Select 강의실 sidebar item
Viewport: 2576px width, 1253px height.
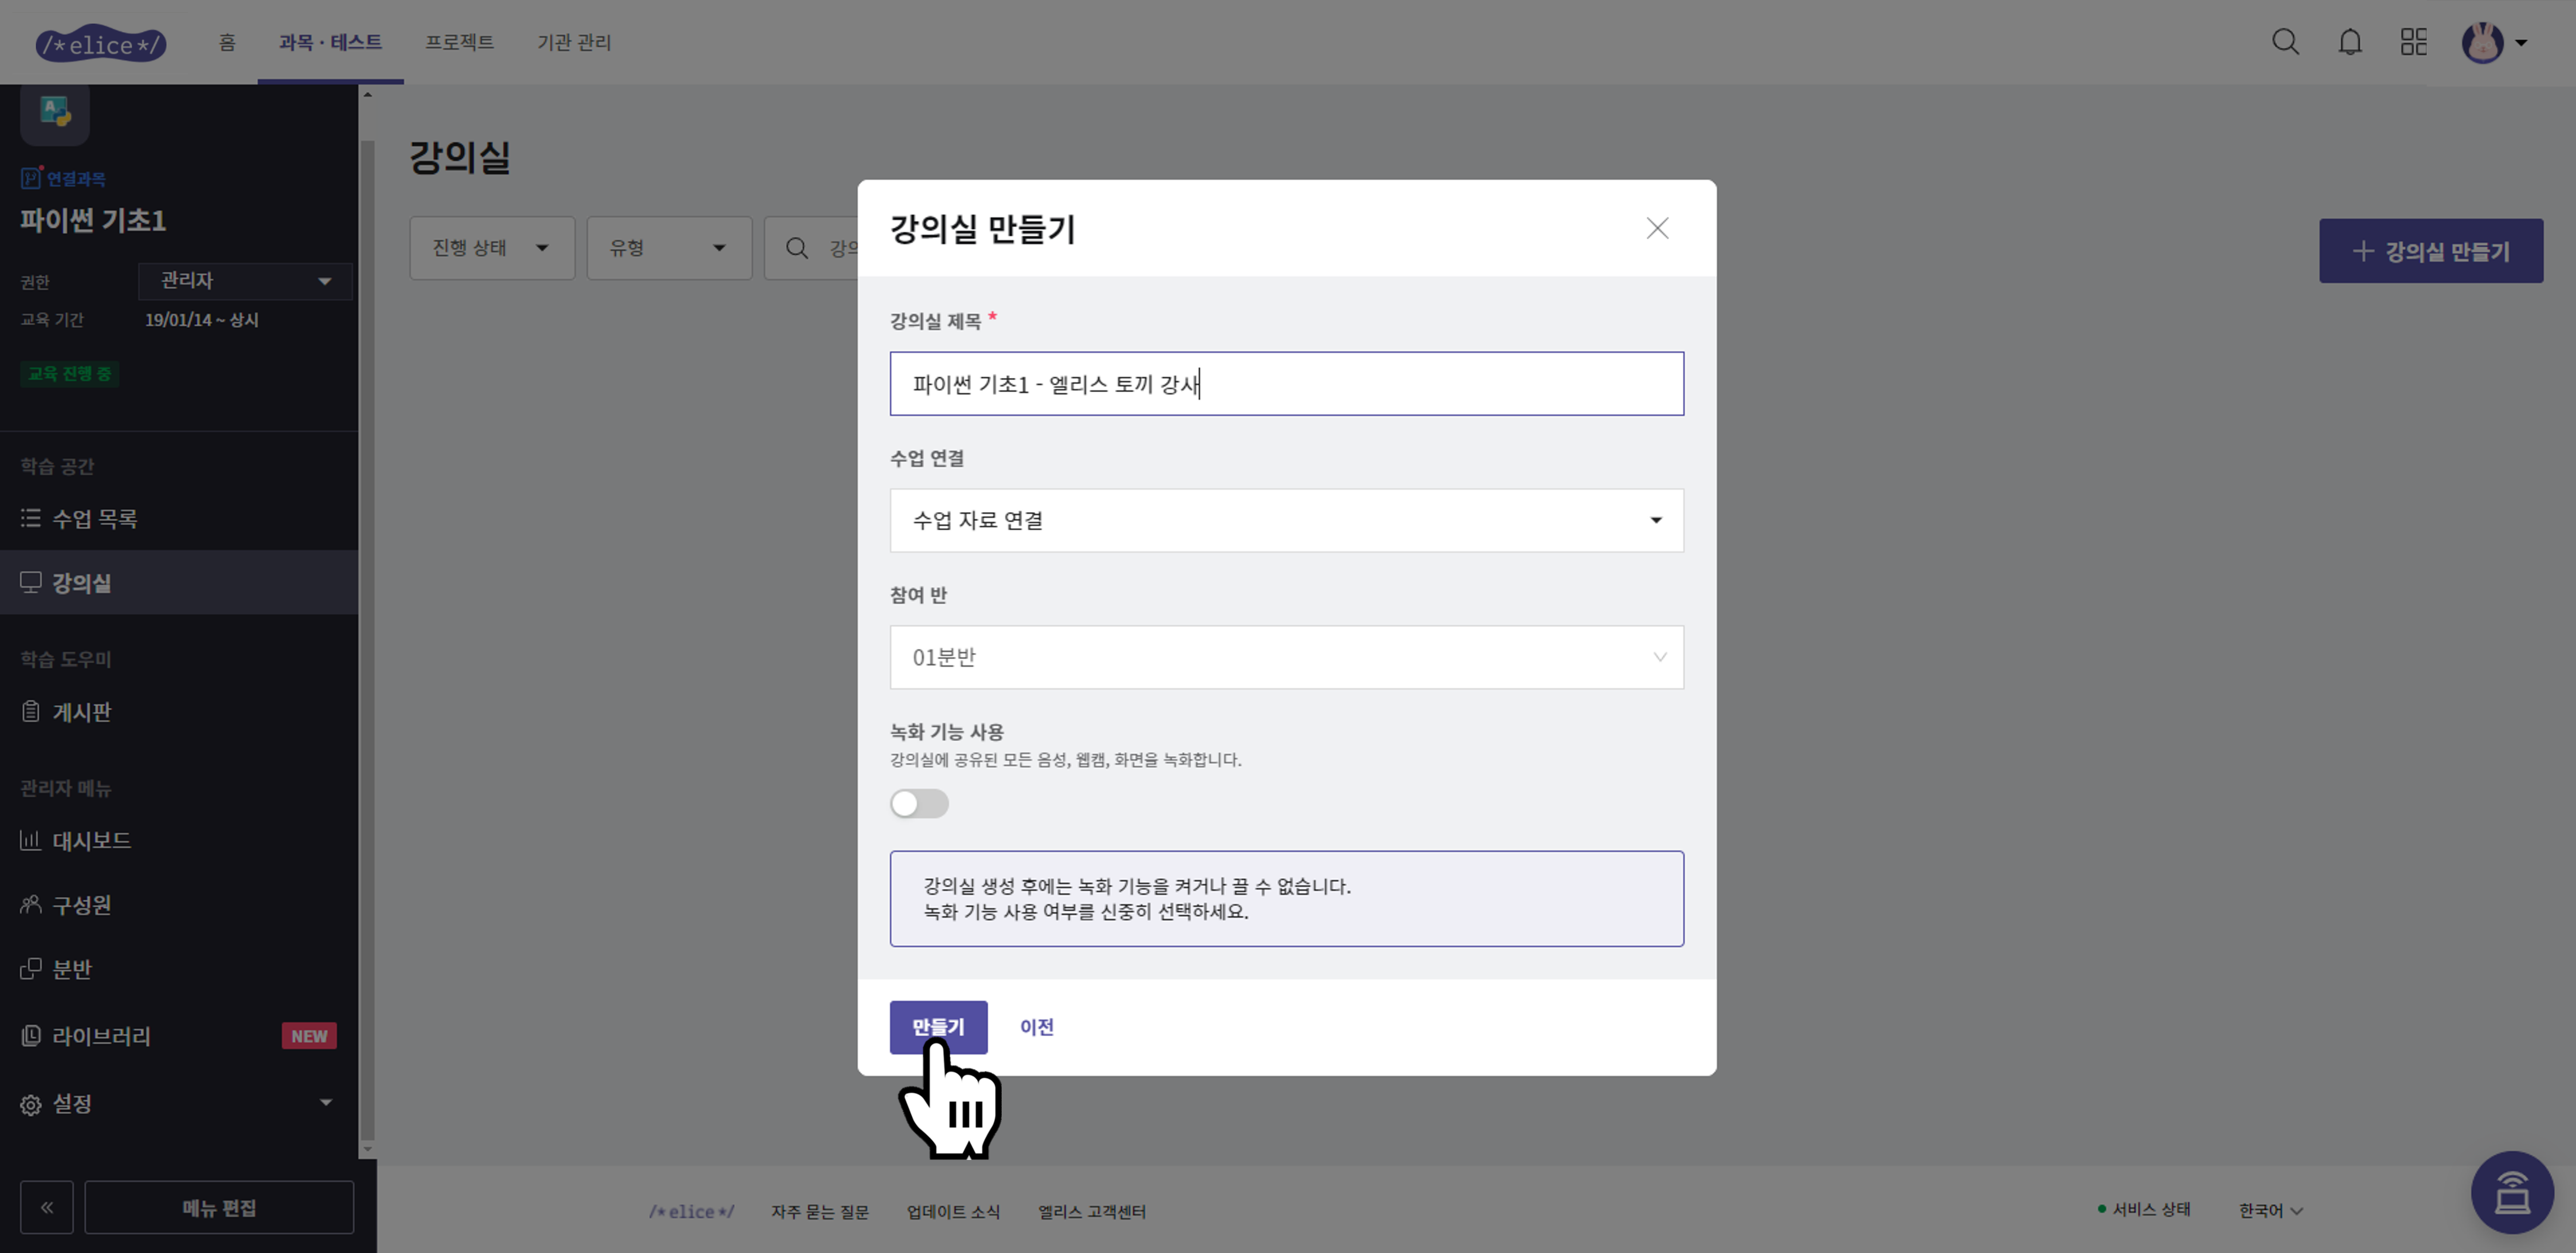(179, 582)
